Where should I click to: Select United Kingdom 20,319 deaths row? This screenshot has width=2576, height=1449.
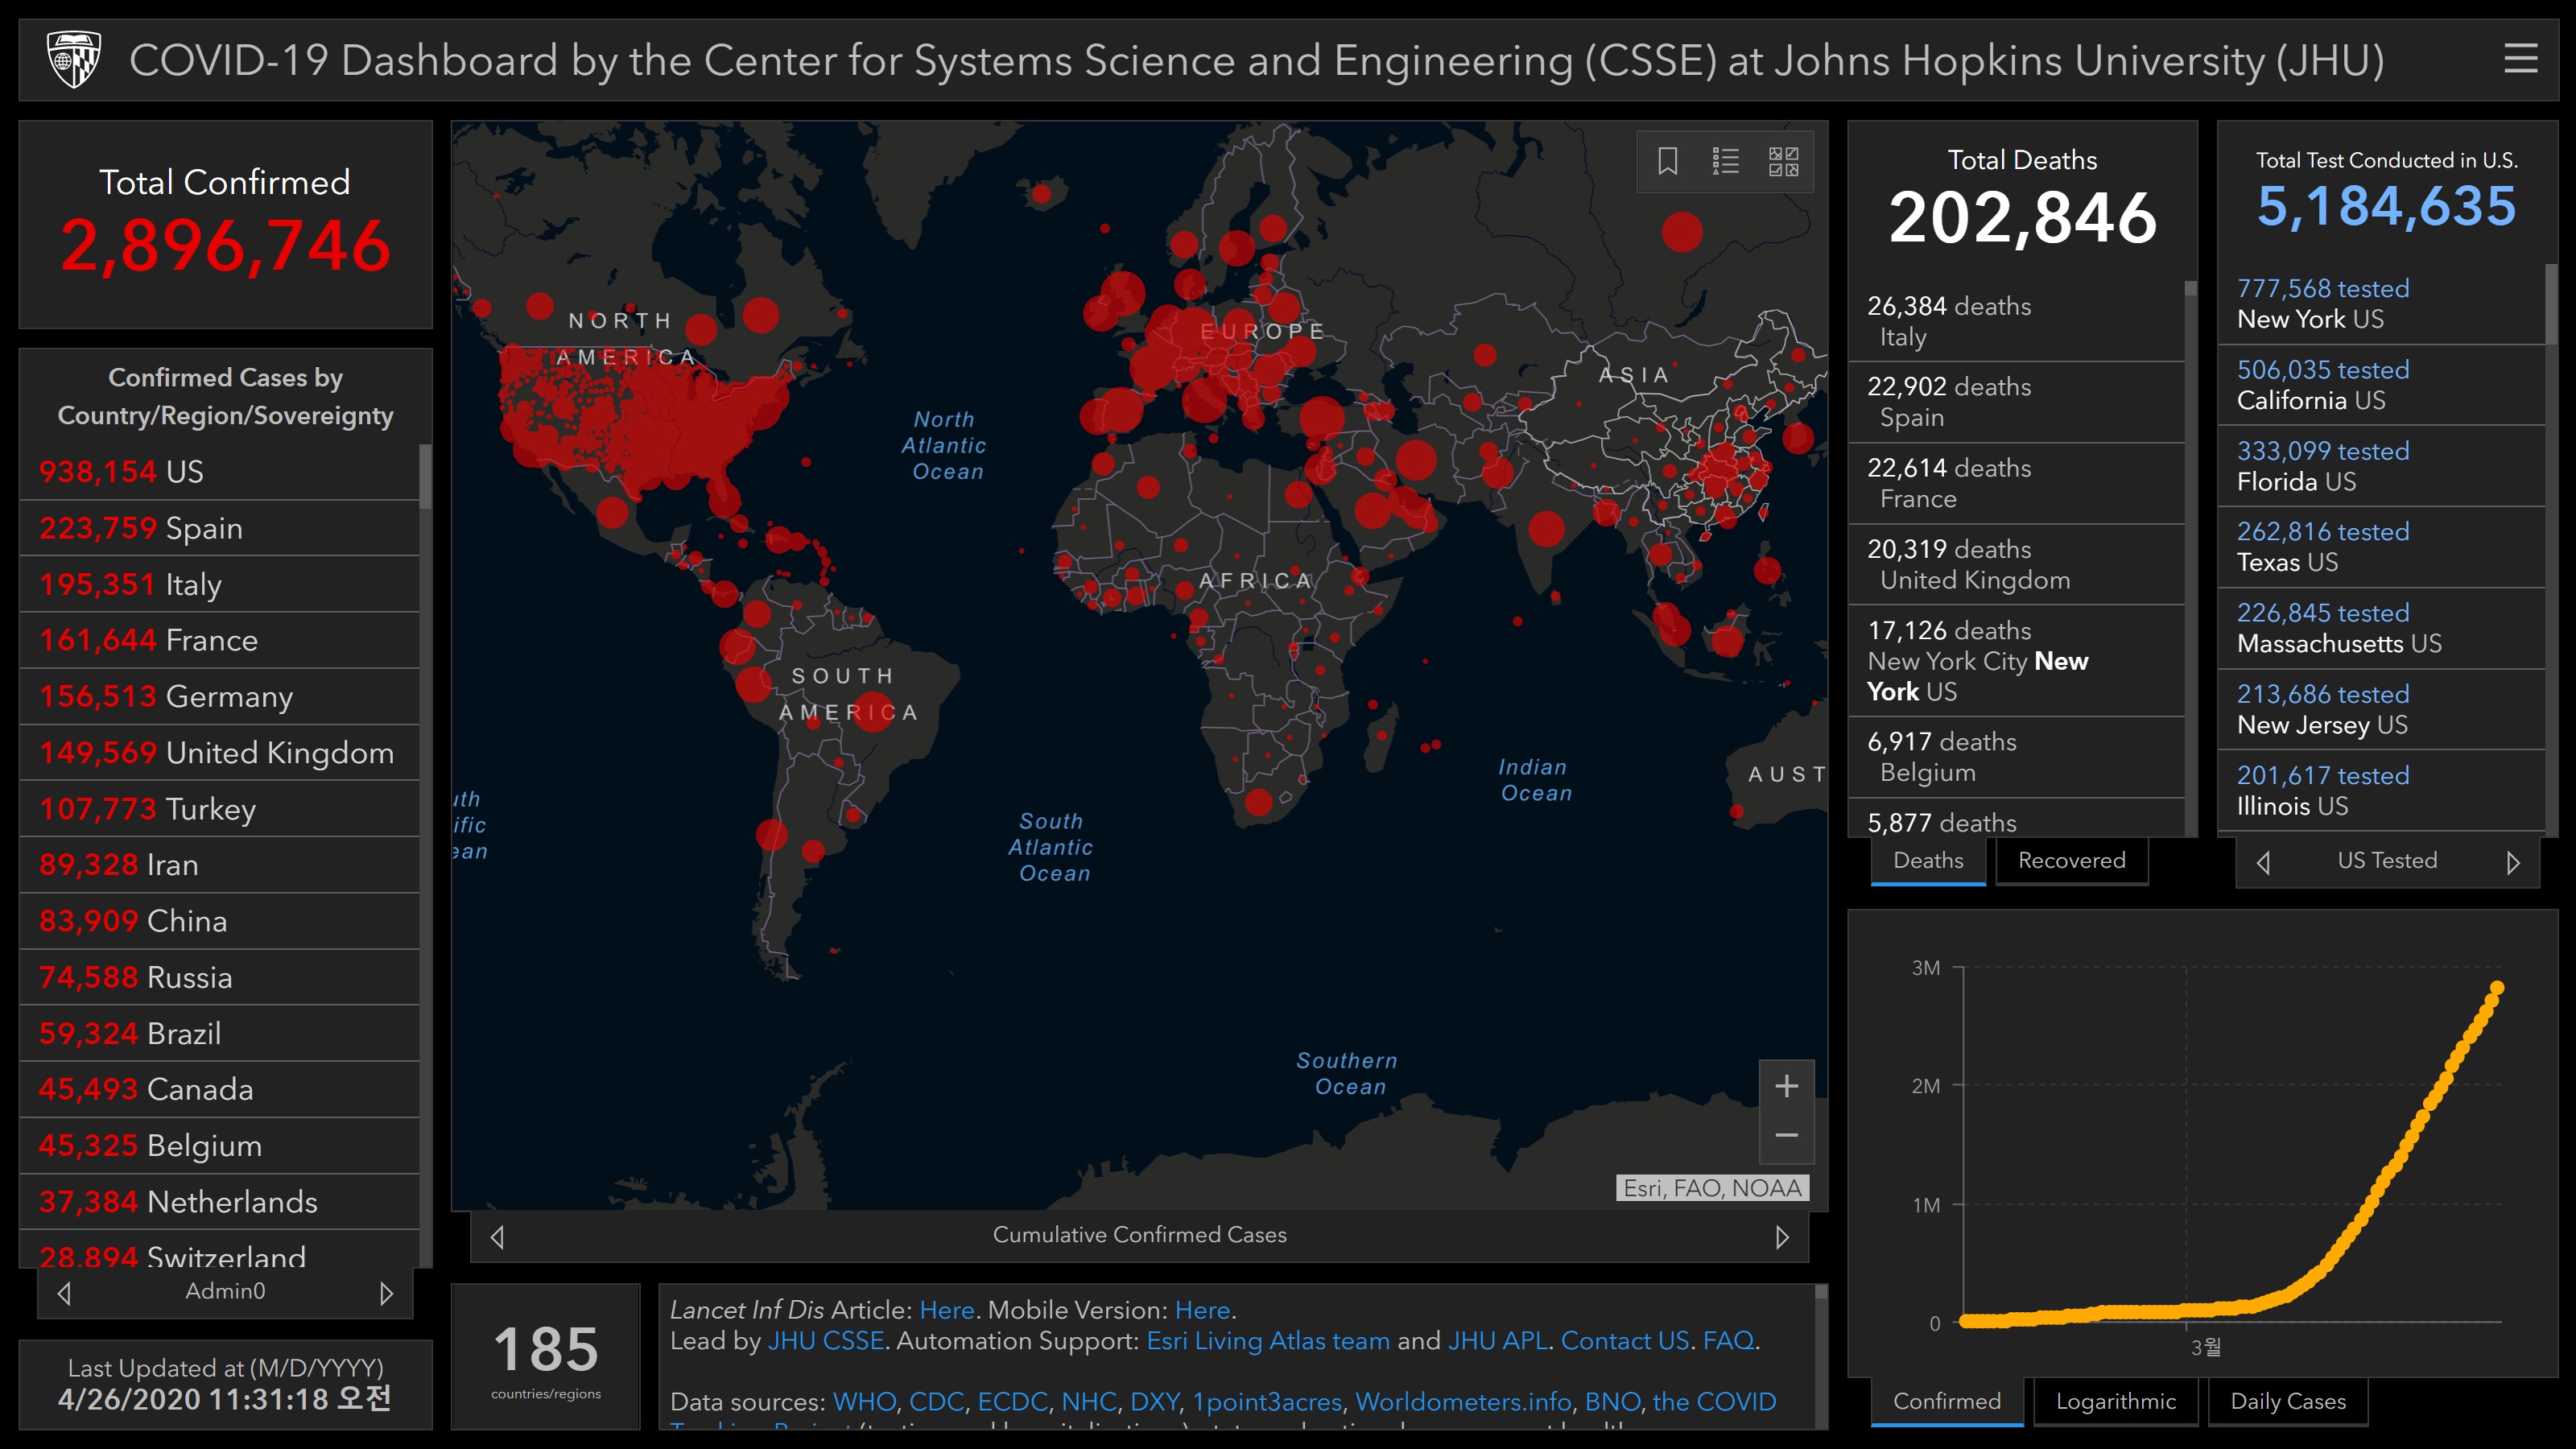tap(2016, 564)
